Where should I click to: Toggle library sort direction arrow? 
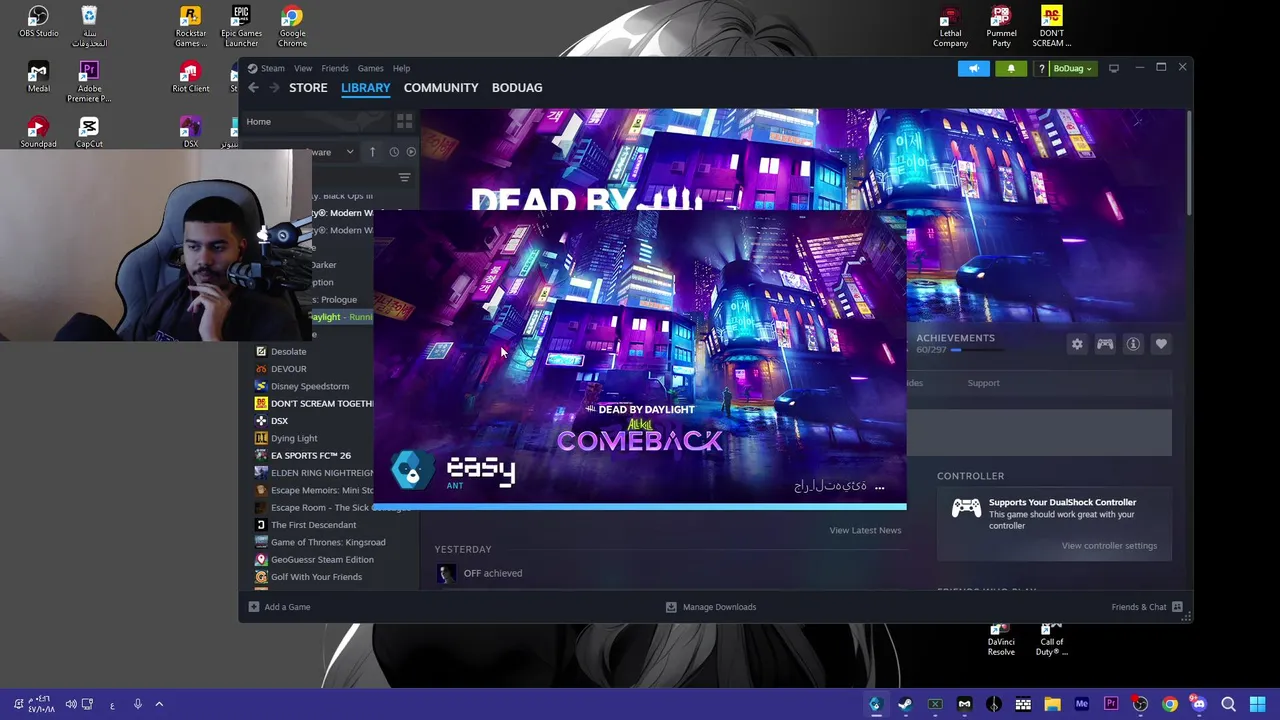372,152
